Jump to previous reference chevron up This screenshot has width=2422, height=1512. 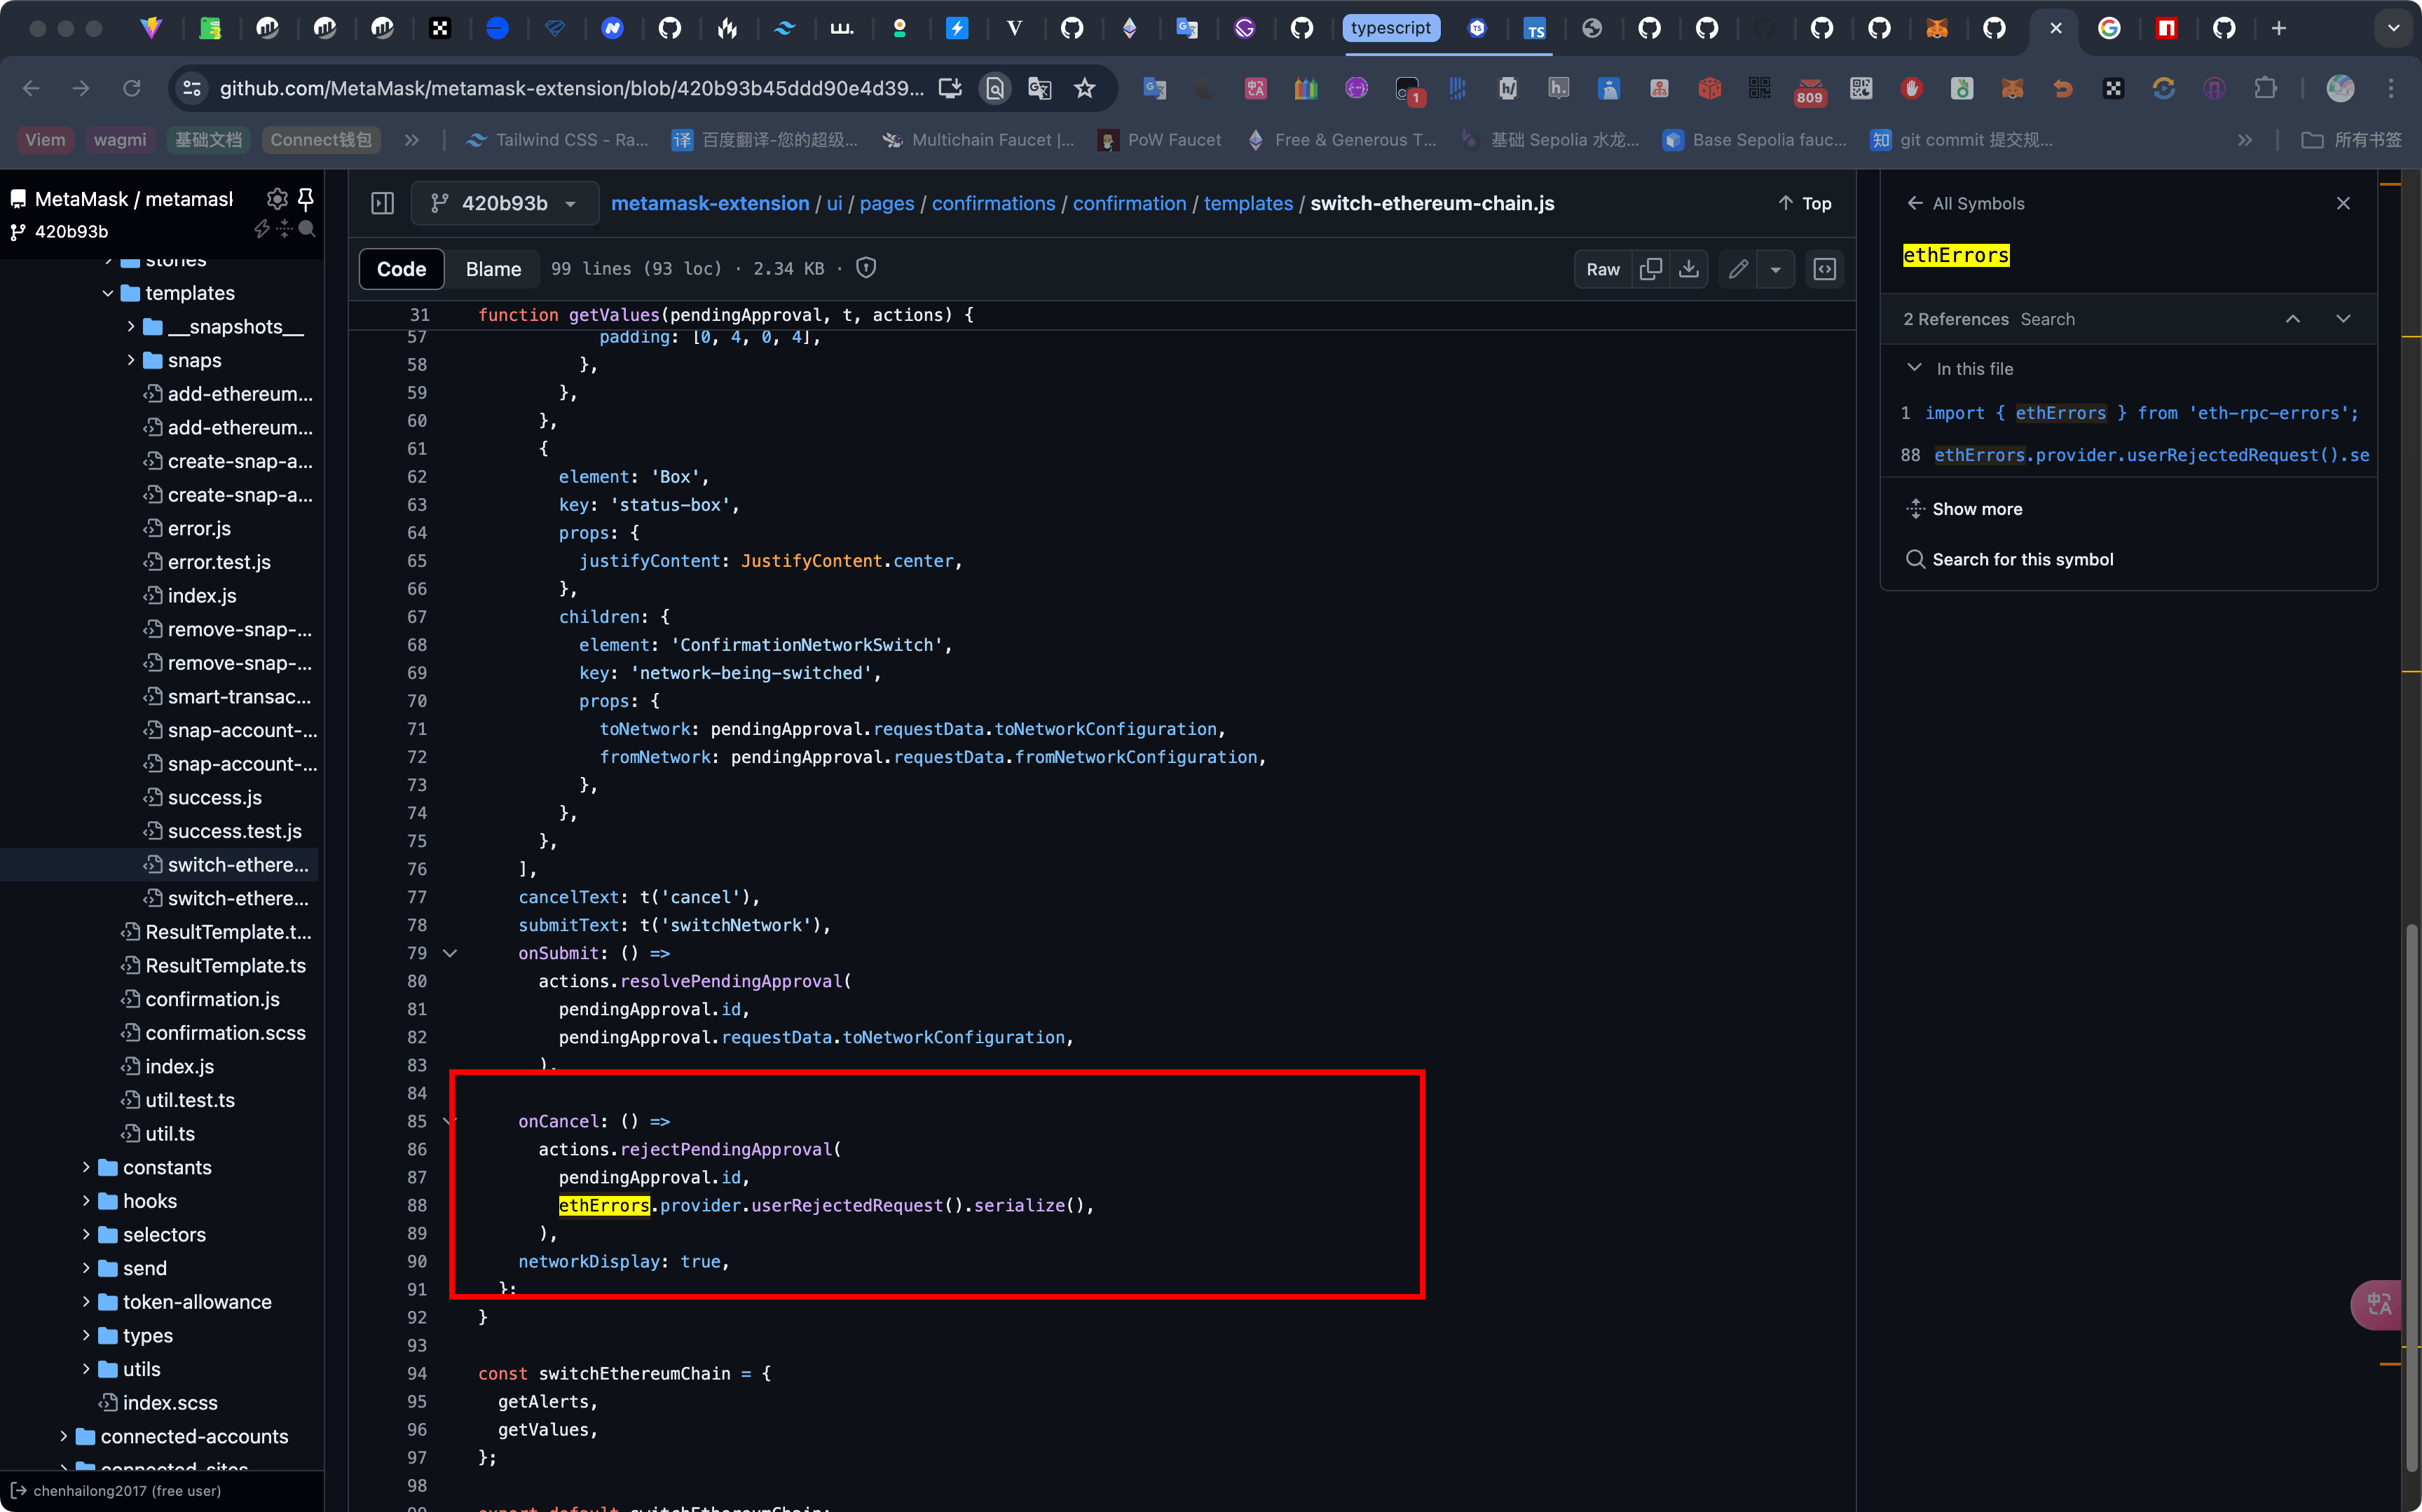coord(2293,319)
